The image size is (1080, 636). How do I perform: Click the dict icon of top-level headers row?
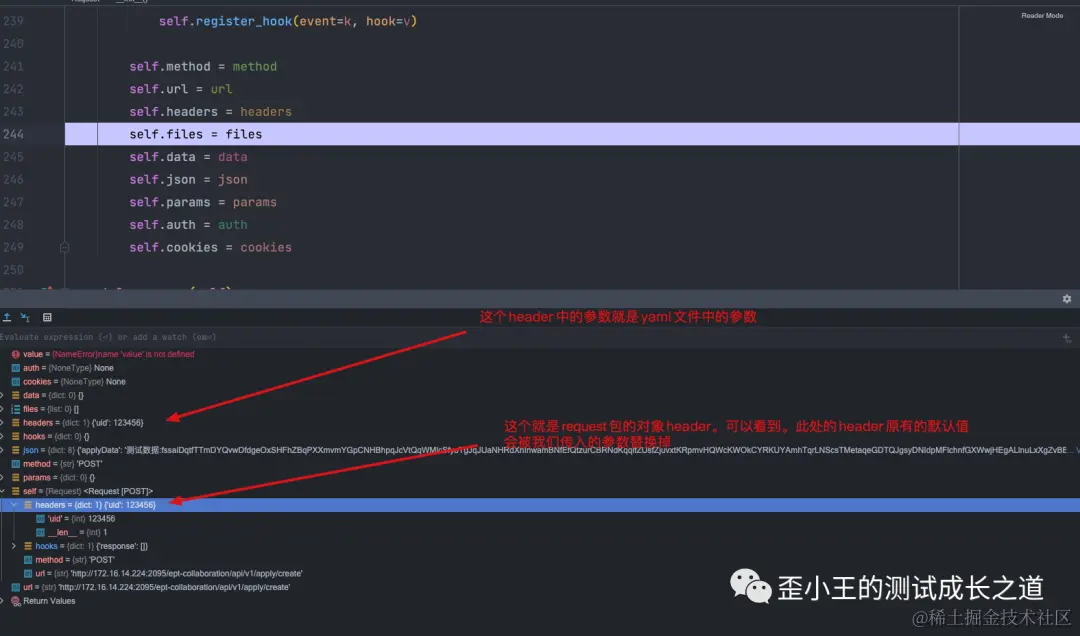15,423
